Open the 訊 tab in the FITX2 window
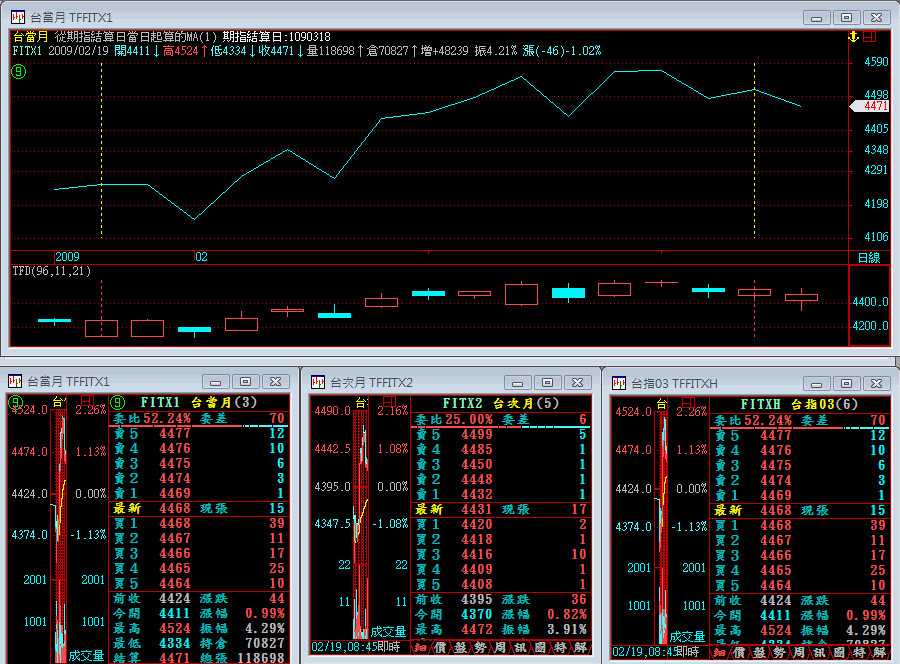Screen dimensions: 900x664 pos(521,648)
